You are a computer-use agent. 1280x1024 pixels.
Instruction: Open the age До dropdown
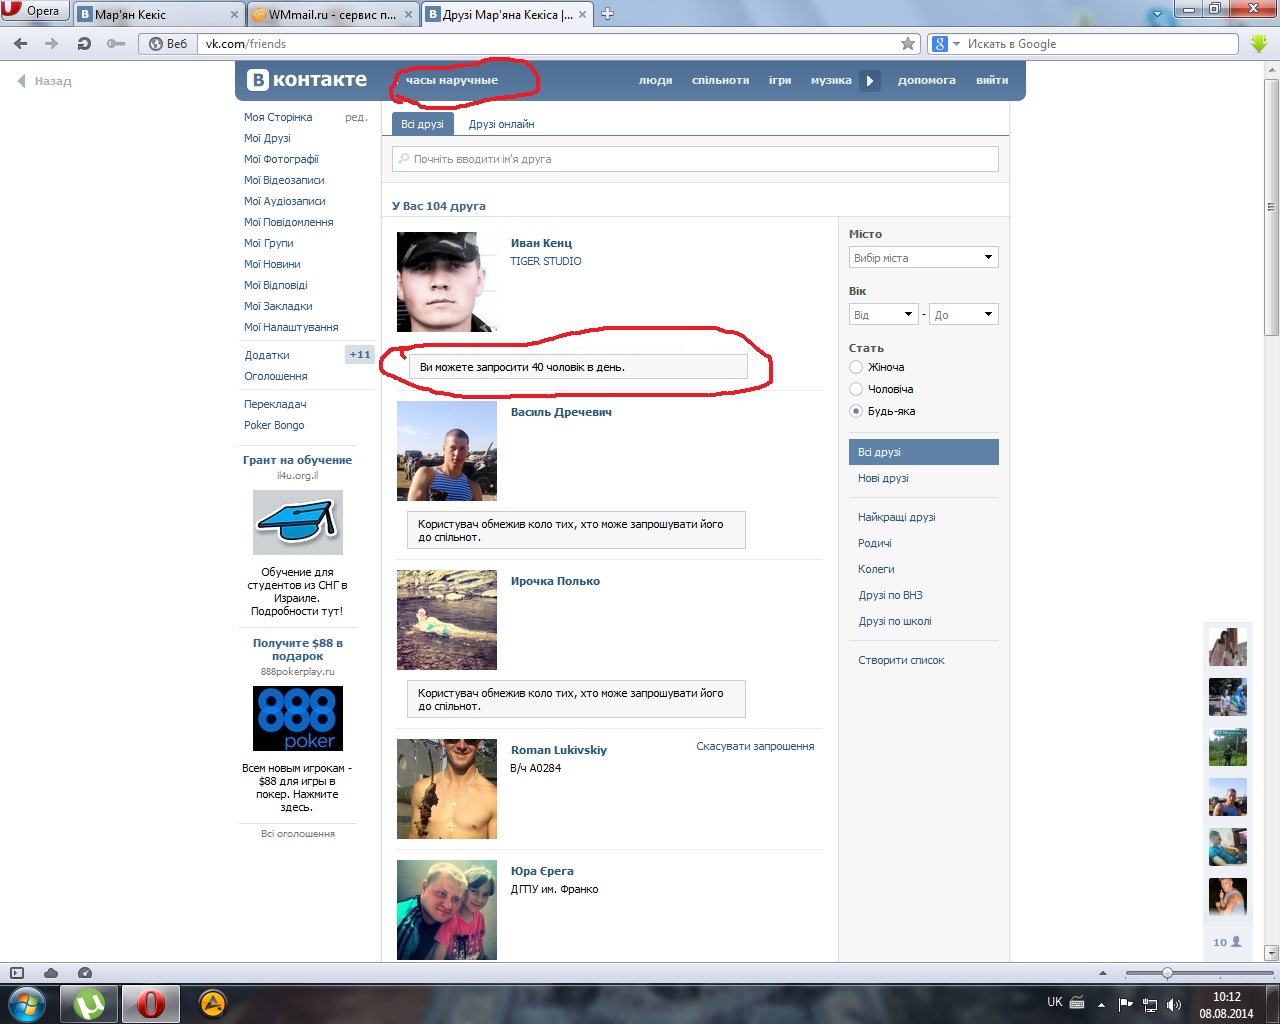coord(964,315)
